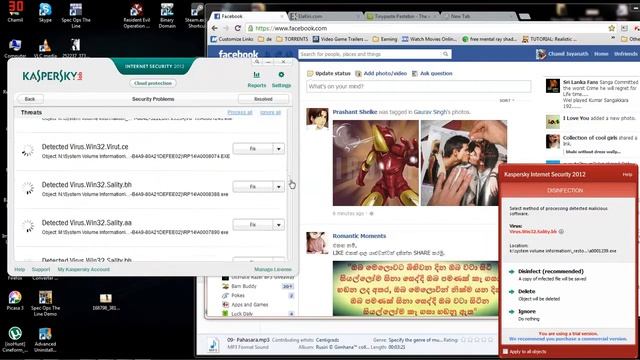The image size is (640, 360).
Task: Open Resident Evil Operation desktop icon
Action: 137,10
